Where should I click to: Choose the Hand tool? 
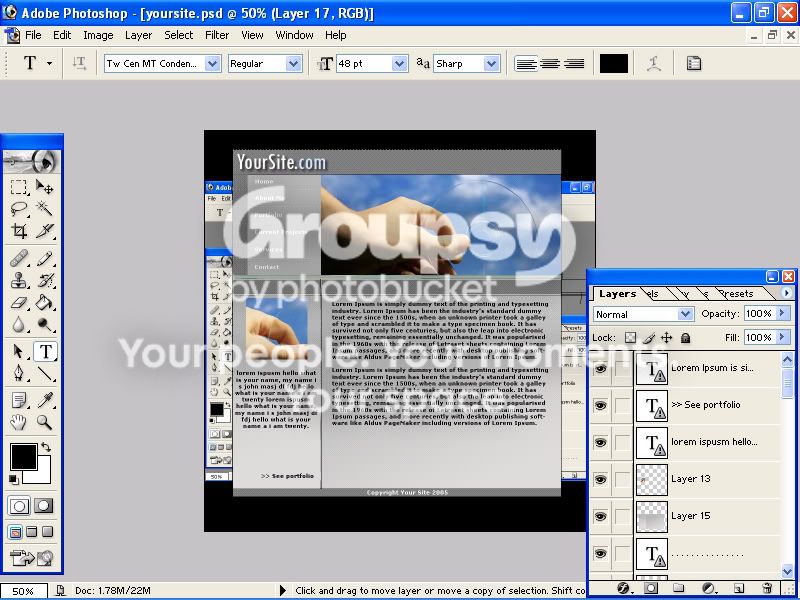pos(19,422)
